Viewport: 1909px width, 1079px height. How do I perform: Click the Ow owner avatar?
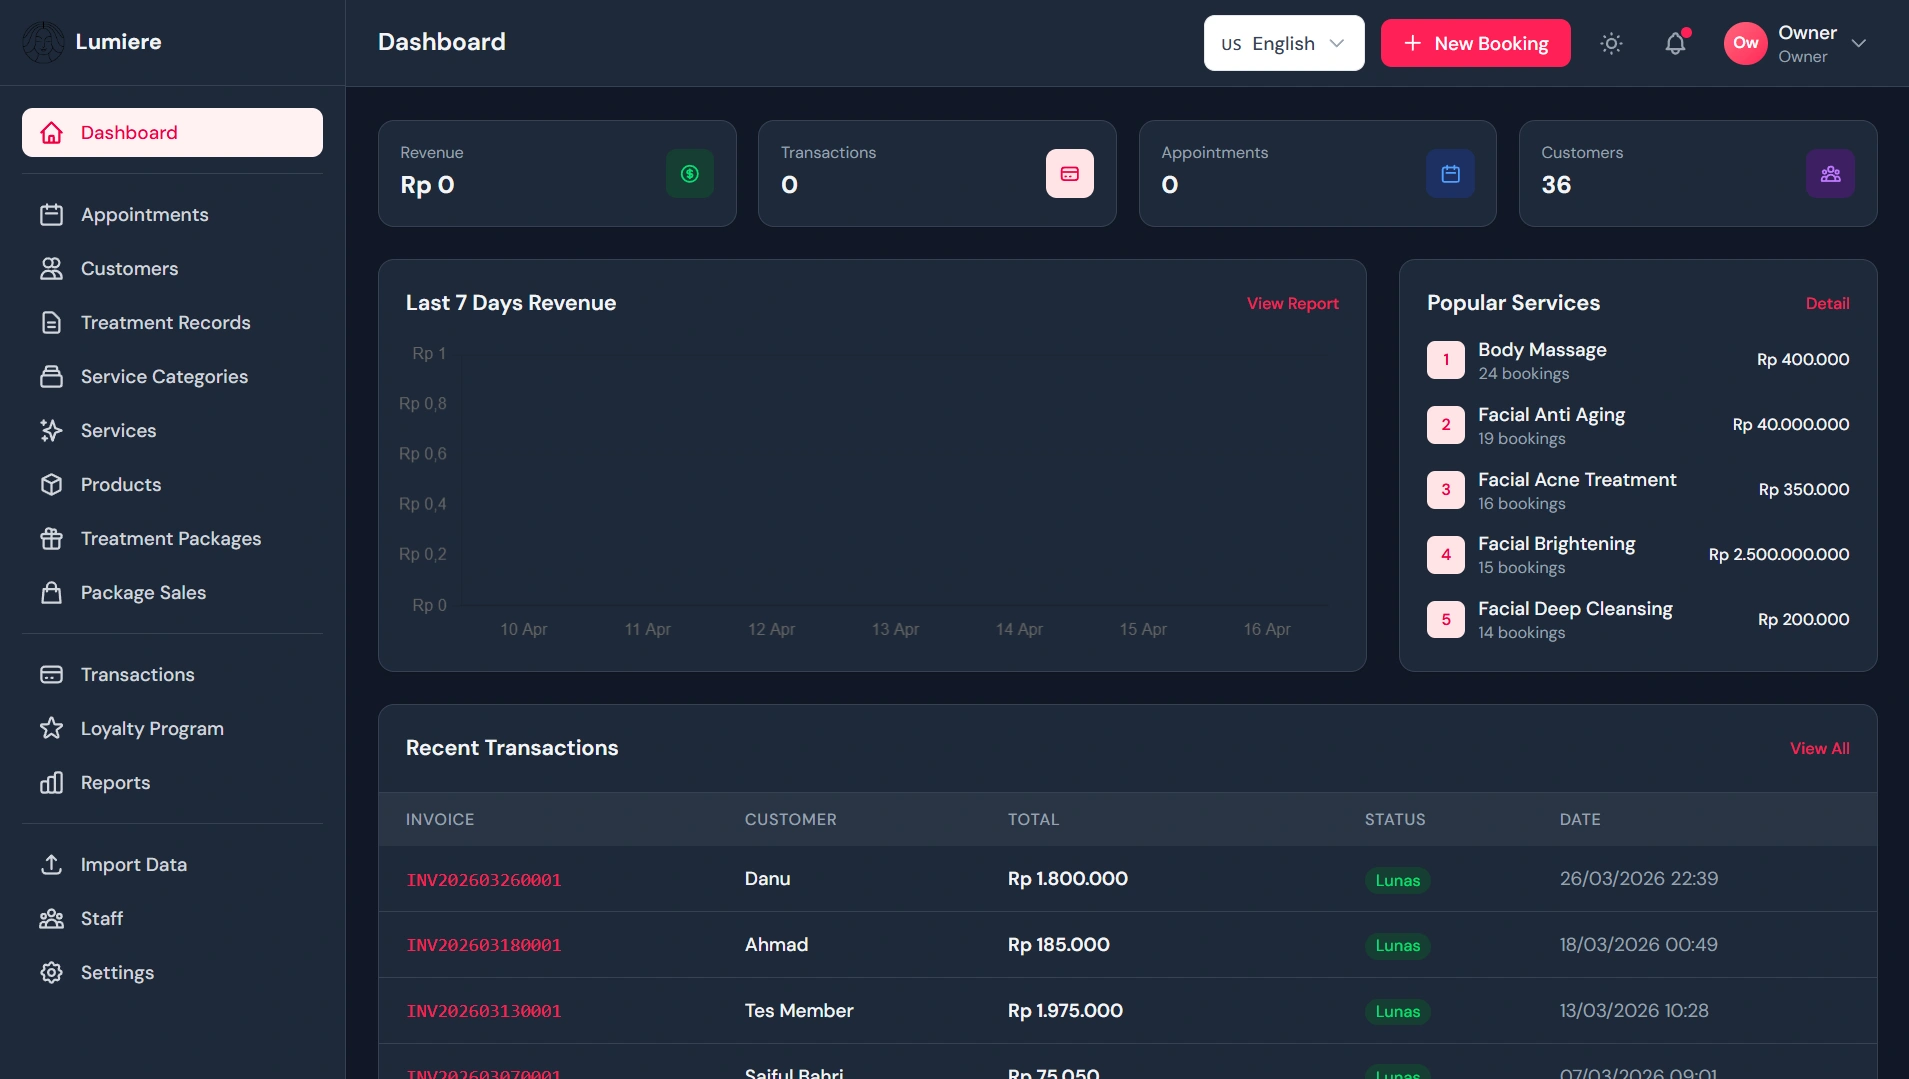point(1746,43)
